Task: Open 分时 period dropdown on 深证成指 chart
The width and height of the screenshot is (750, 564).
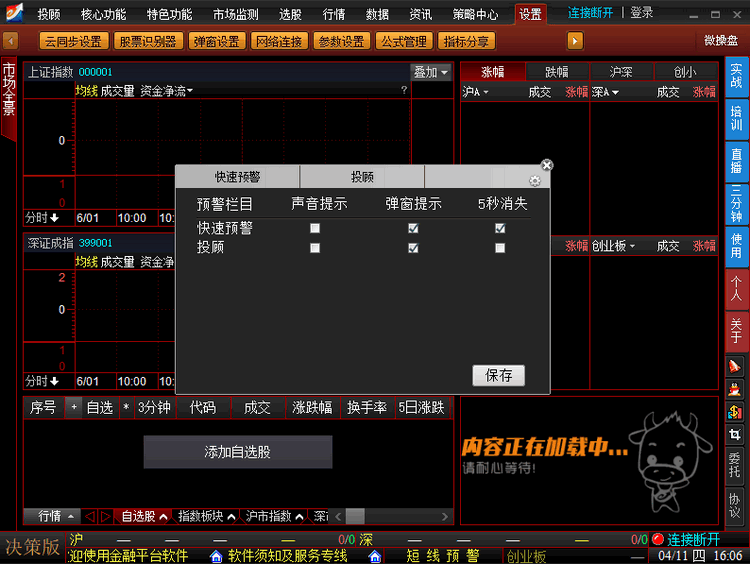Action: pyautogui.click(x=42, y=381)
